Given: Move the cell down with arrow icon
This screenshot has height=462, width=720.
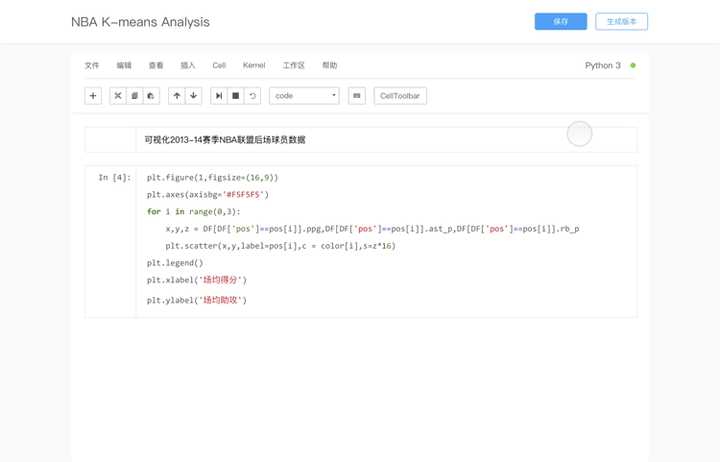Looking at the screenshot, I should (193, 96).
